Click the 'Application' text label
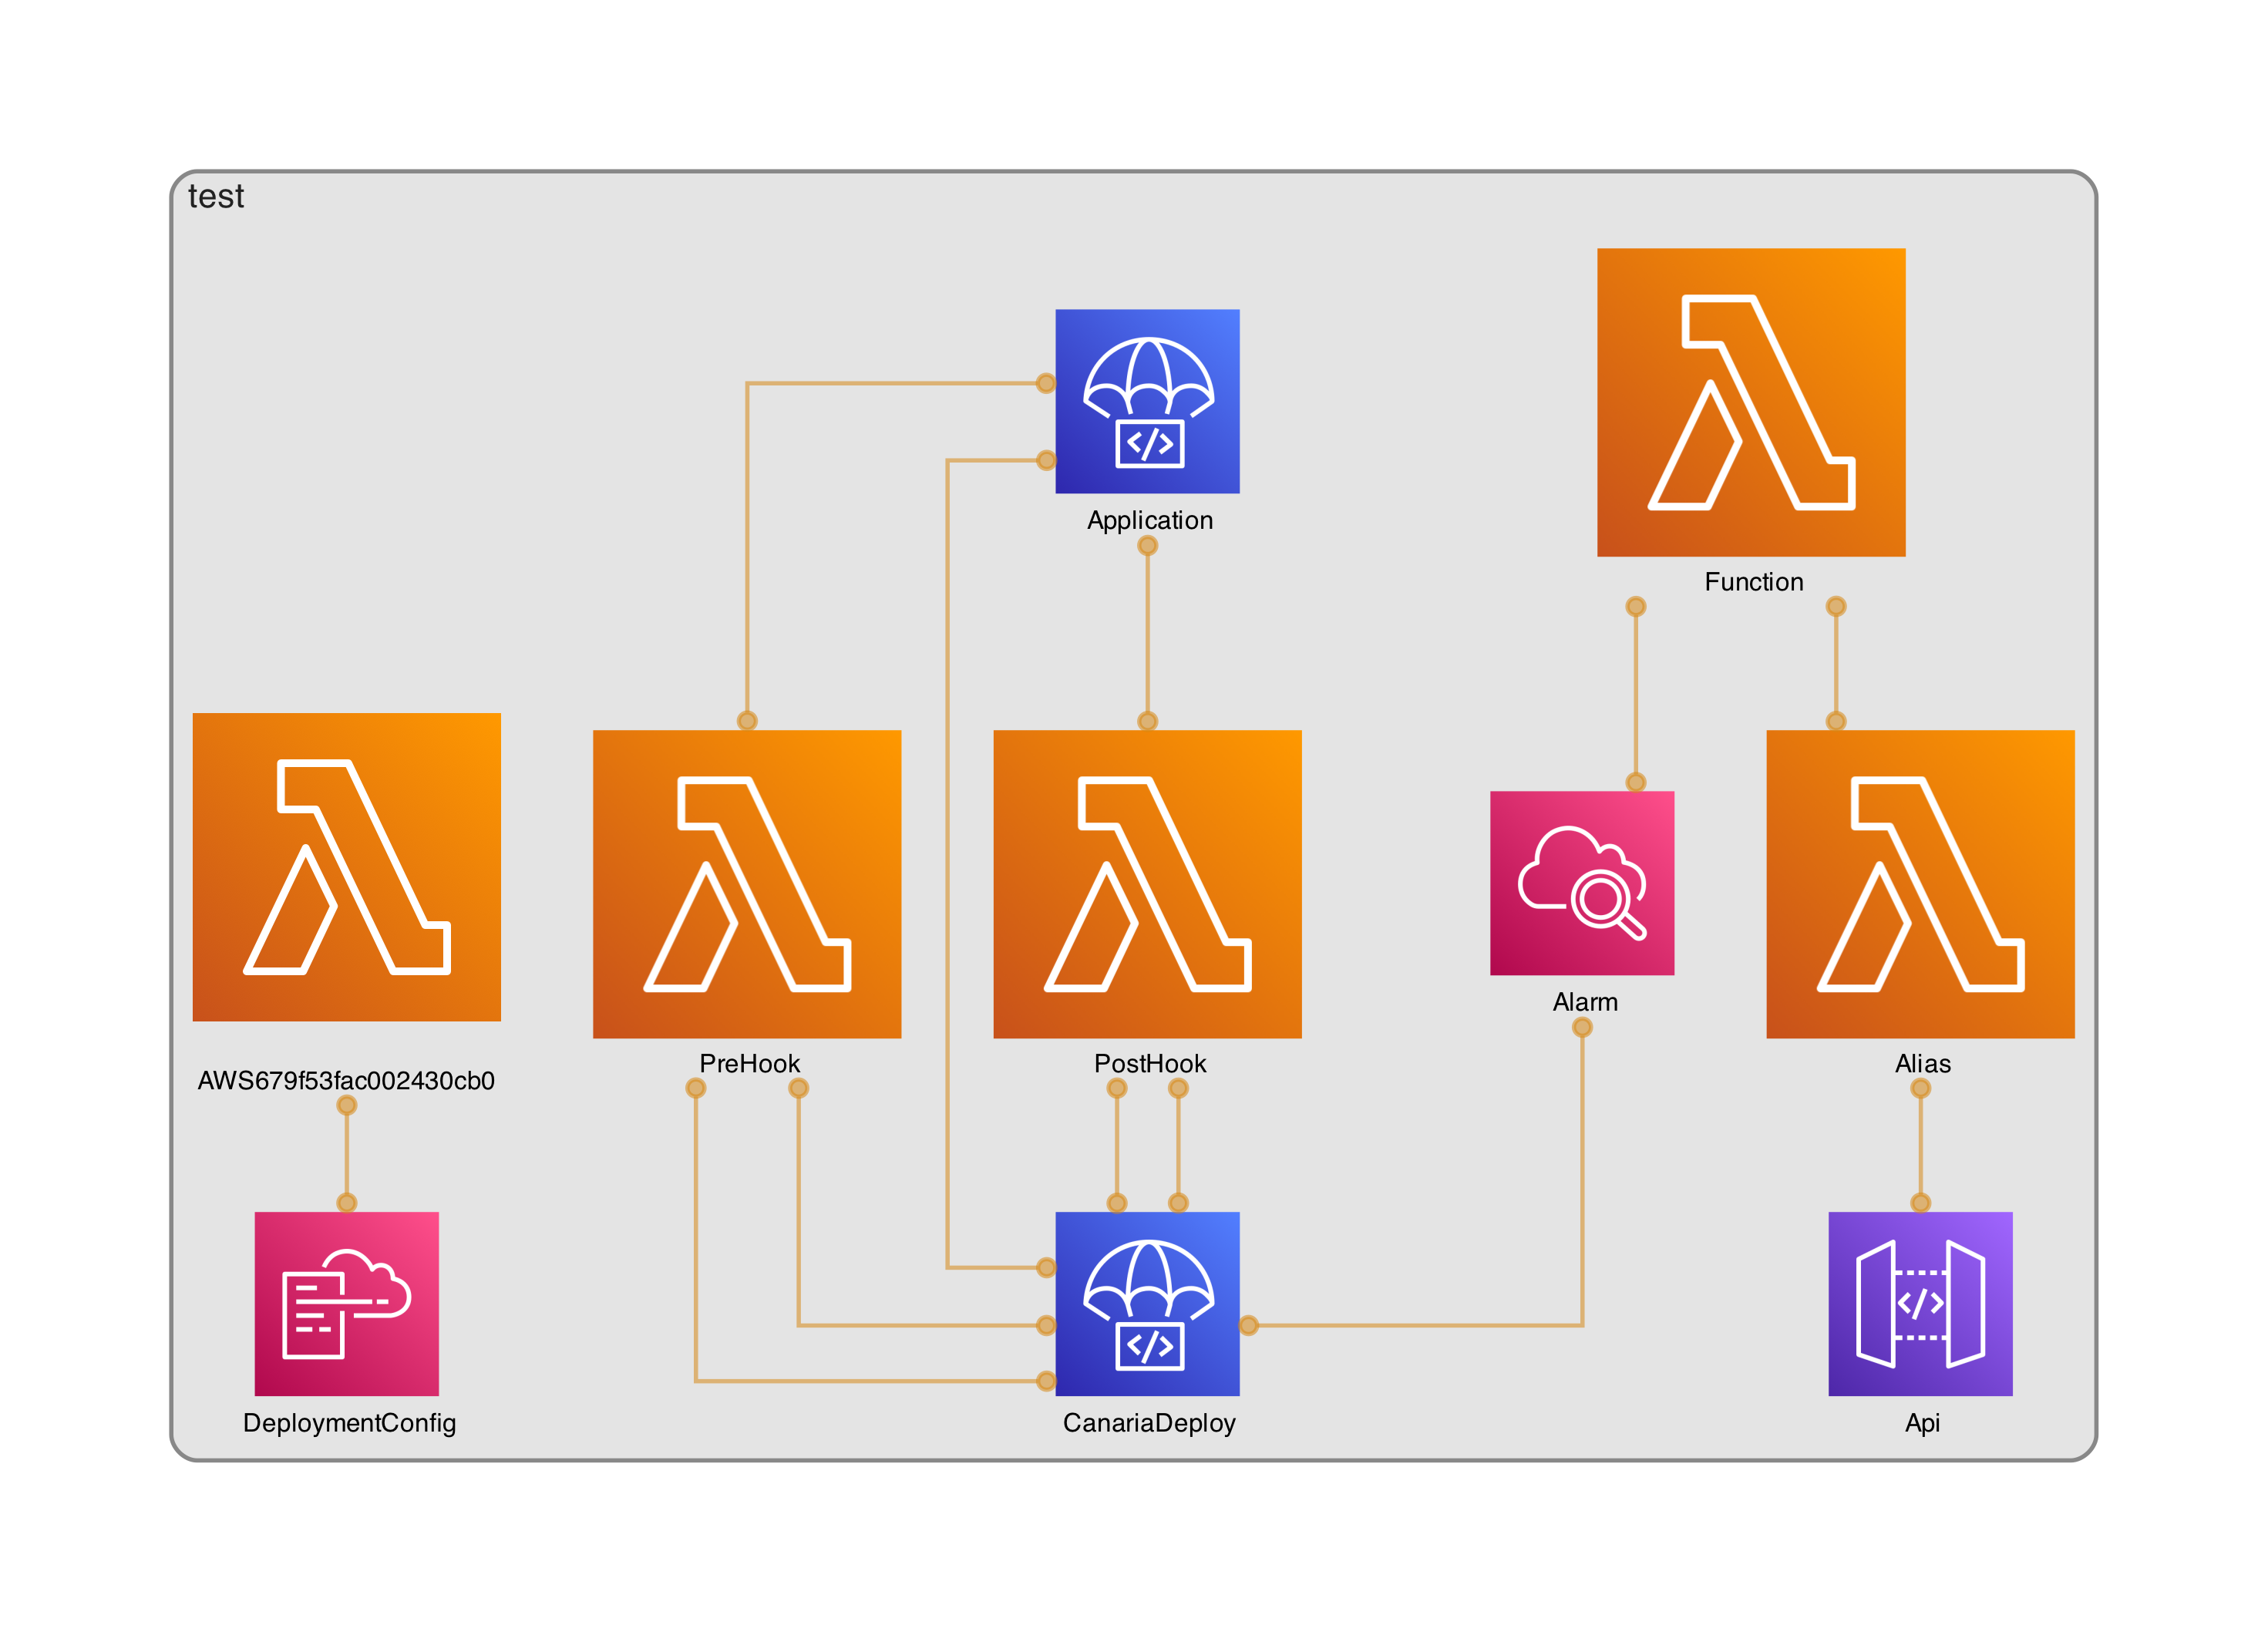The height and width of the screenshot is (1632, 2268). click(x=1149, y=520)
